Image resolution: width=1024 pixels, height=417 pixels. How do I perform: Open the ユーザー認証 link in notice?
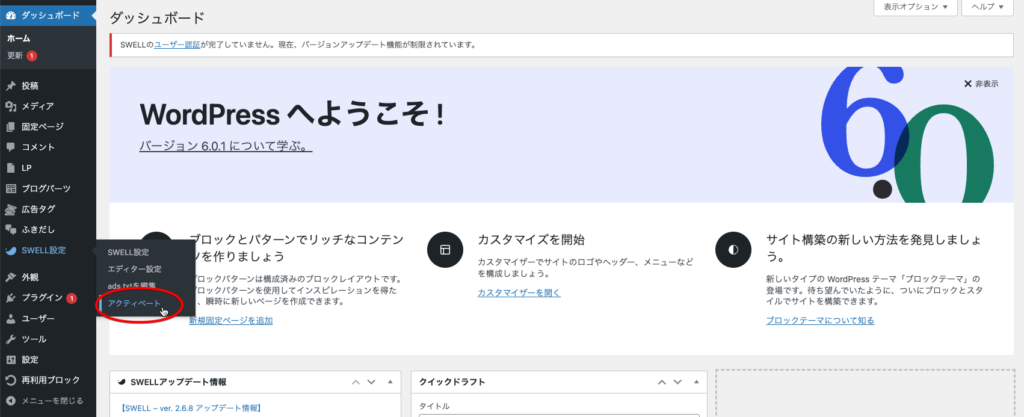click(x=177, y=45)
